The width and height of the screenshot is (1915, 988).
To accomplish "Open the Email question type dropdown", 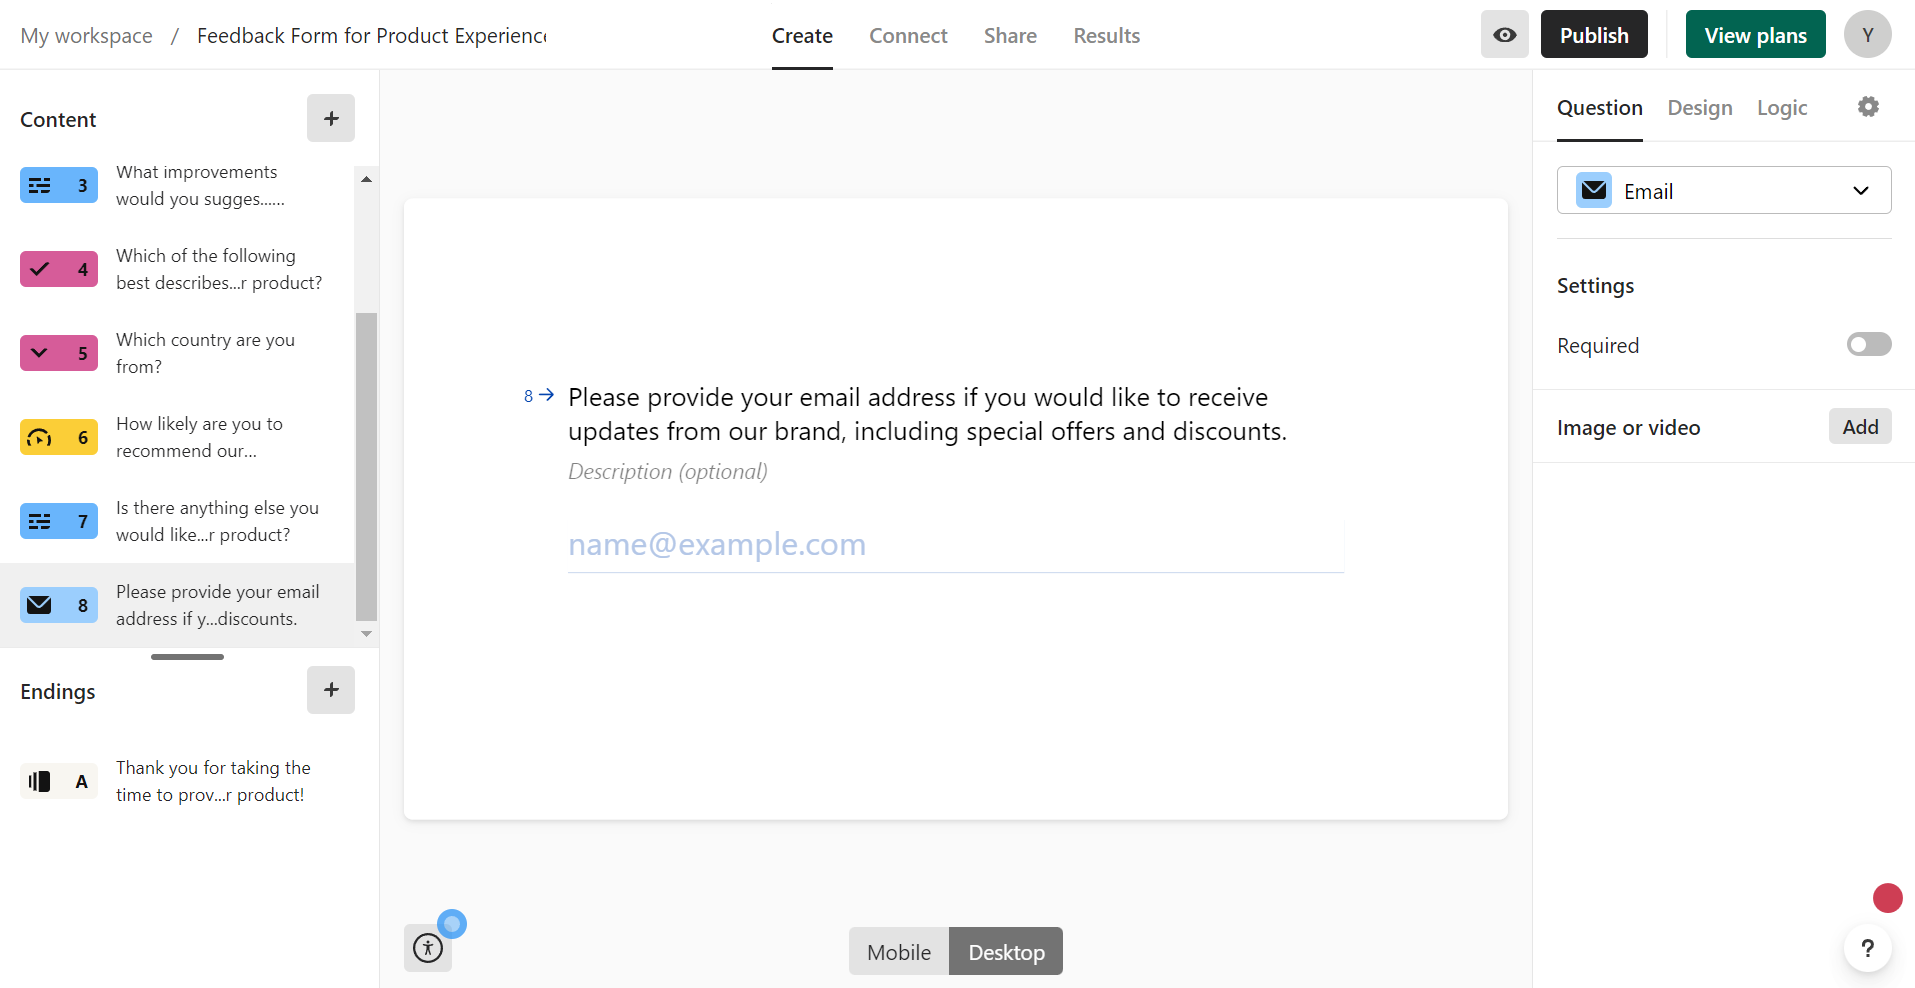I will coord(1723,191).
